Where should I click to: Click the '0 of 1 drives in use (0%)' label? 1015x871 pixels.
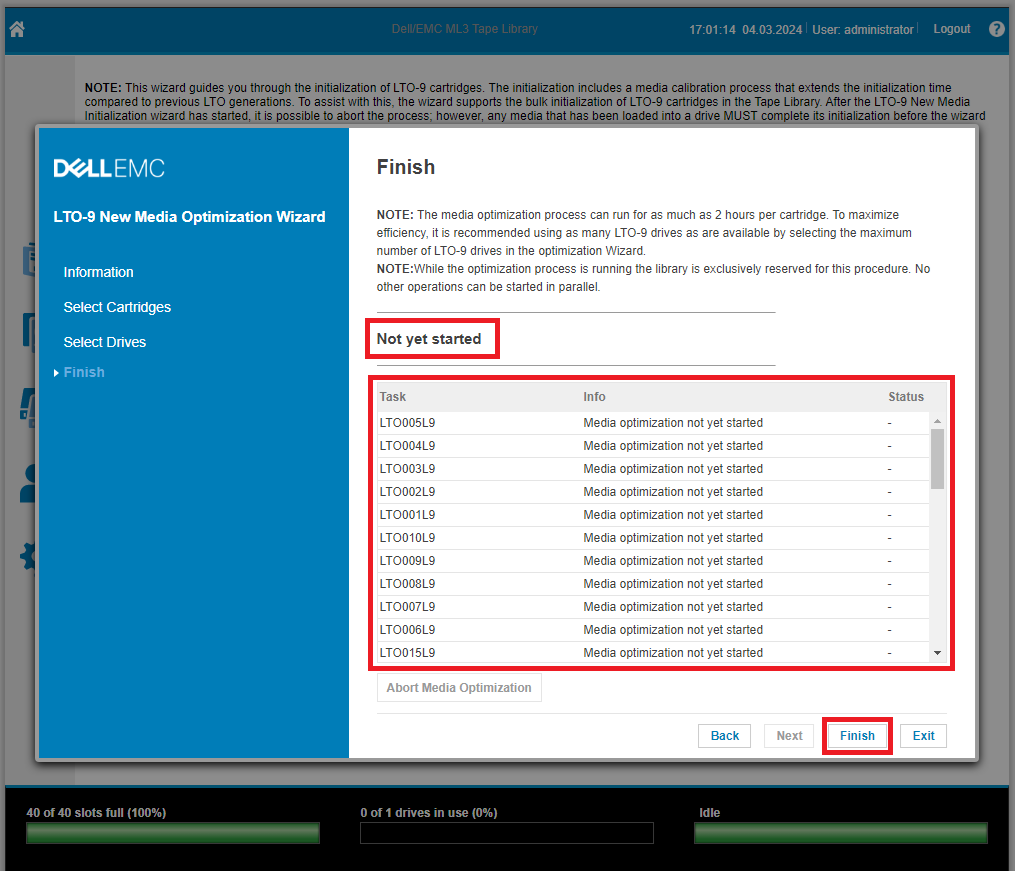pos(429,813)
